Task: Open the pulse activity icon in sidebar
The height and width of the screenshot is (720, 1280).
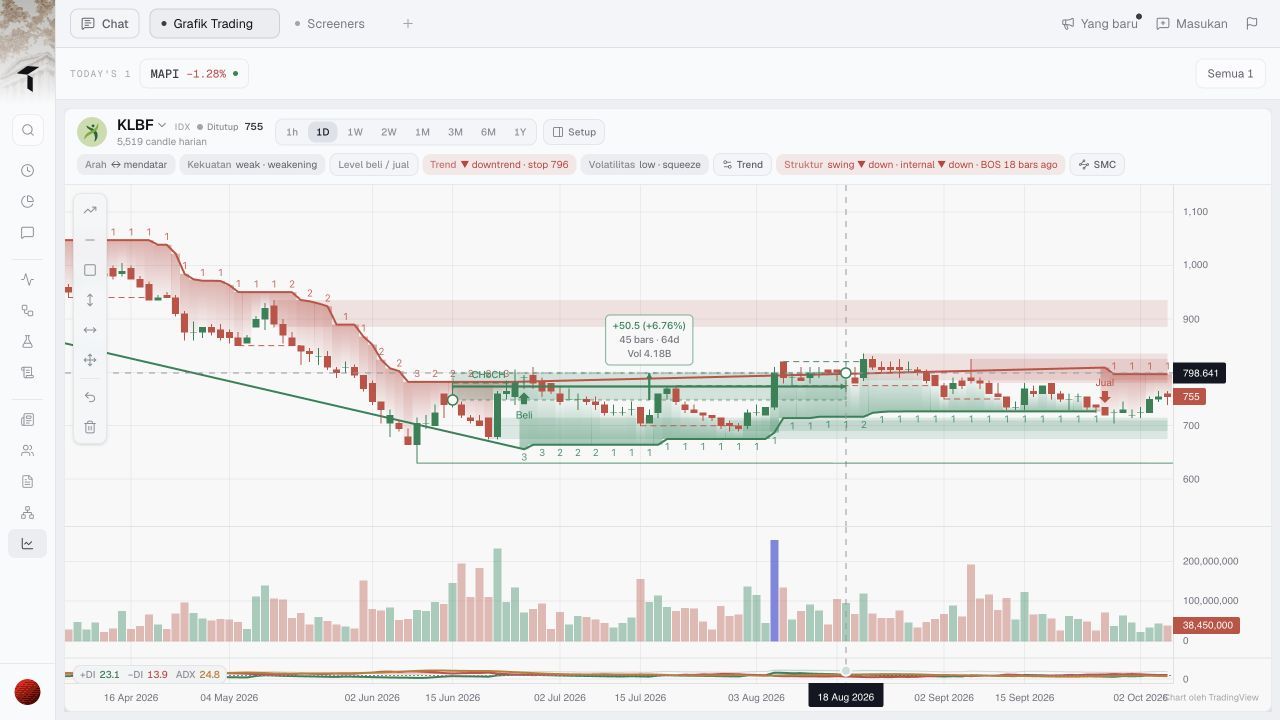Action: (x=28, y=280)
